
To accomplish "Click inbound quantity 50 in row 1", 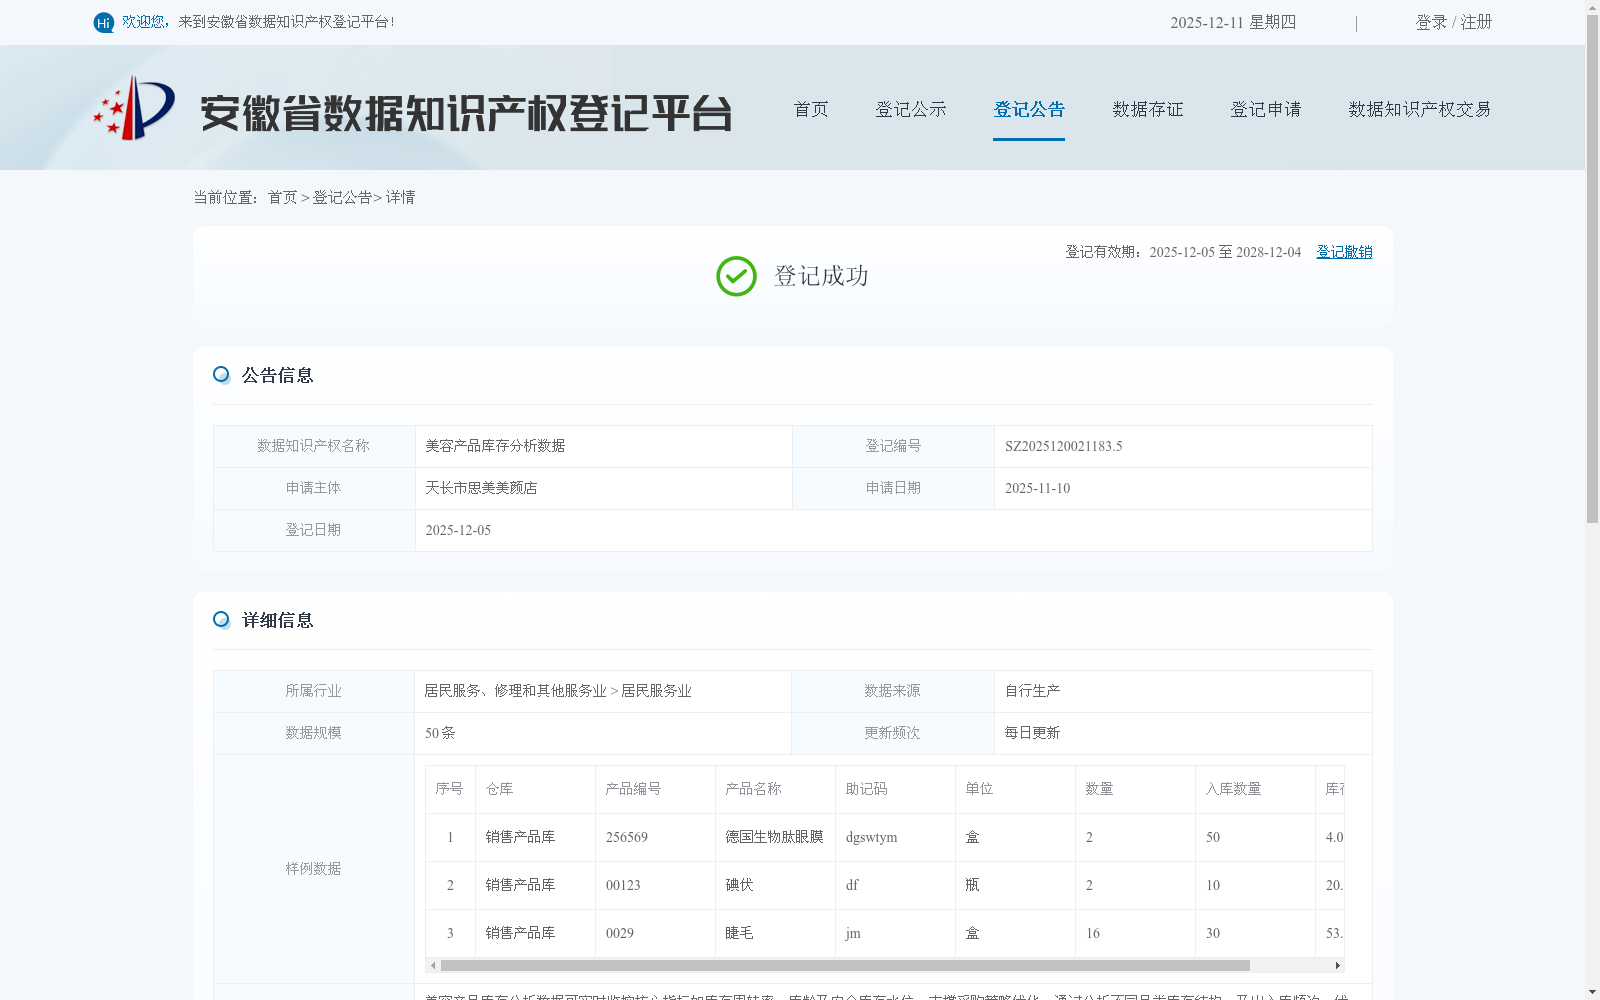I will point(1212,837).
